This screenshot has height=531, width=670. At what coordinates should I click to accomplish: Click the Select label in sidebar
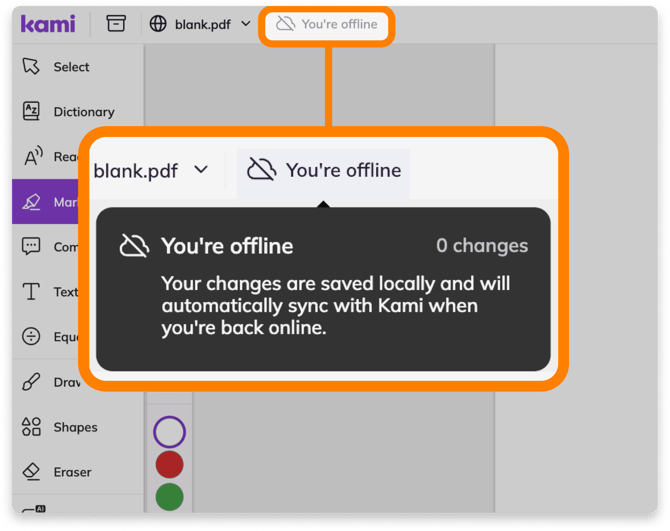(x=71, y=67)
